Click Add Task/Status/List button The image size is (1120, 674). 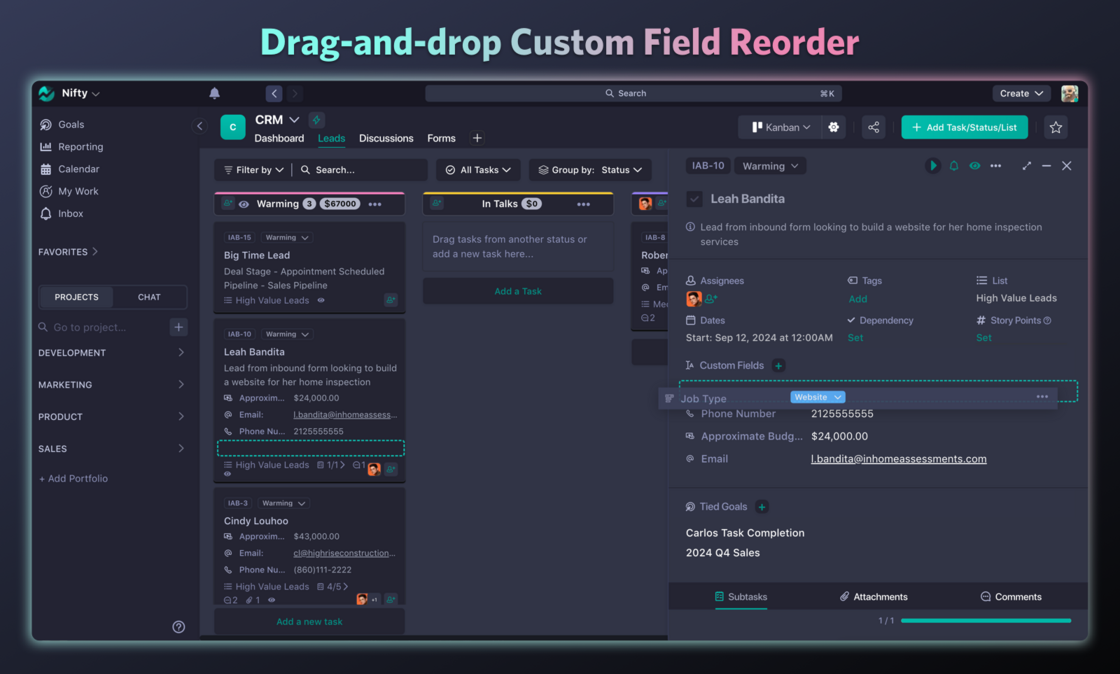964,127
